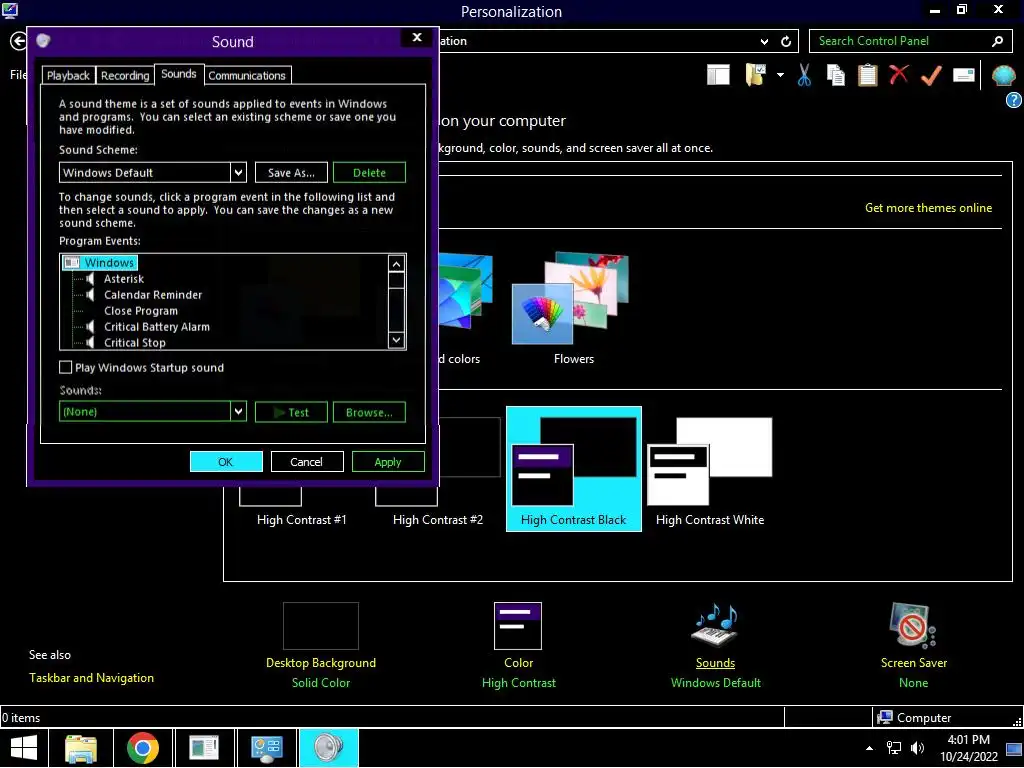The width and height of the screenshot is (1024, 768).
Task: Open the Sounds settings icon
Action: (715, 624)
